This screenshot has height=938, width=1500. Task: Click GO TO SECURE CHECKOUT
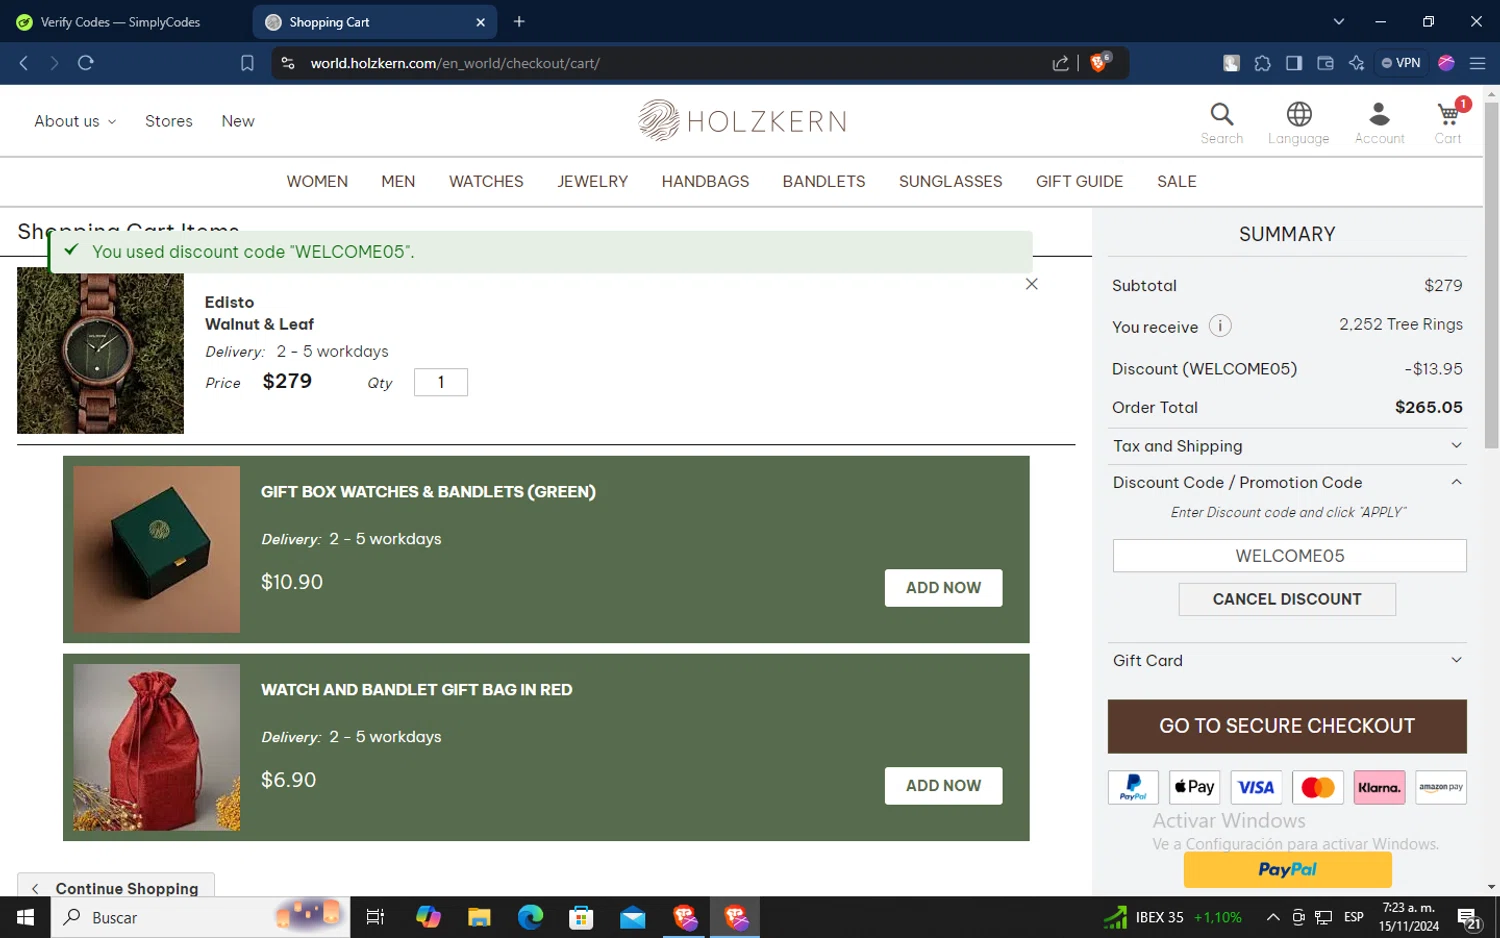(x=1287, y=726)
